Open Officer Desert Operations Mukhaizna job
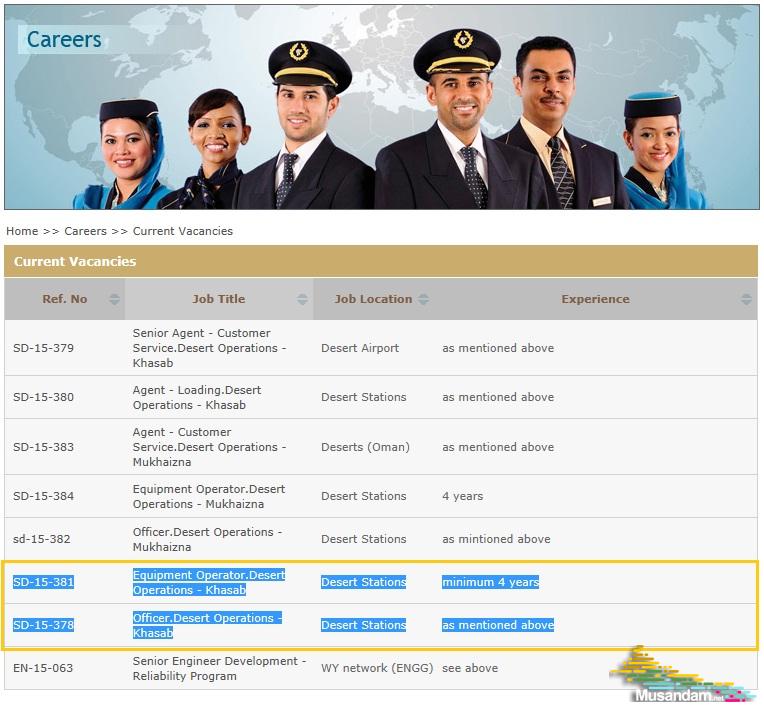Screen dimensions: 764x707 [x=208, y=539]
